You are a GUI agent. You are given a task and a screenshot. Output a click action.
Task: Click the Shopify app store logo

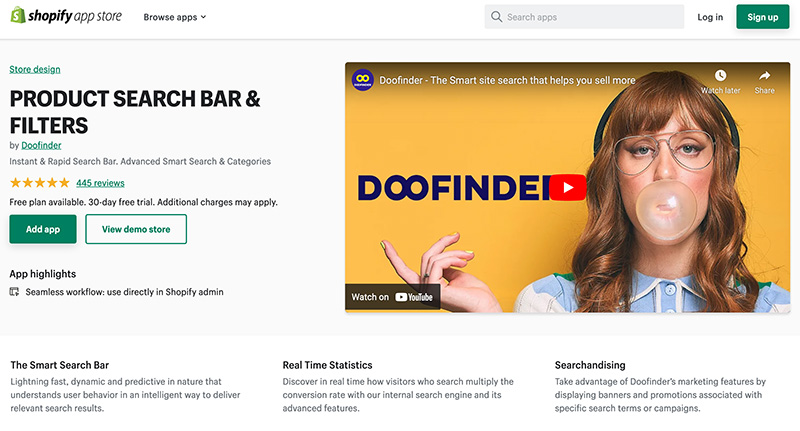(x=66, y=16)
